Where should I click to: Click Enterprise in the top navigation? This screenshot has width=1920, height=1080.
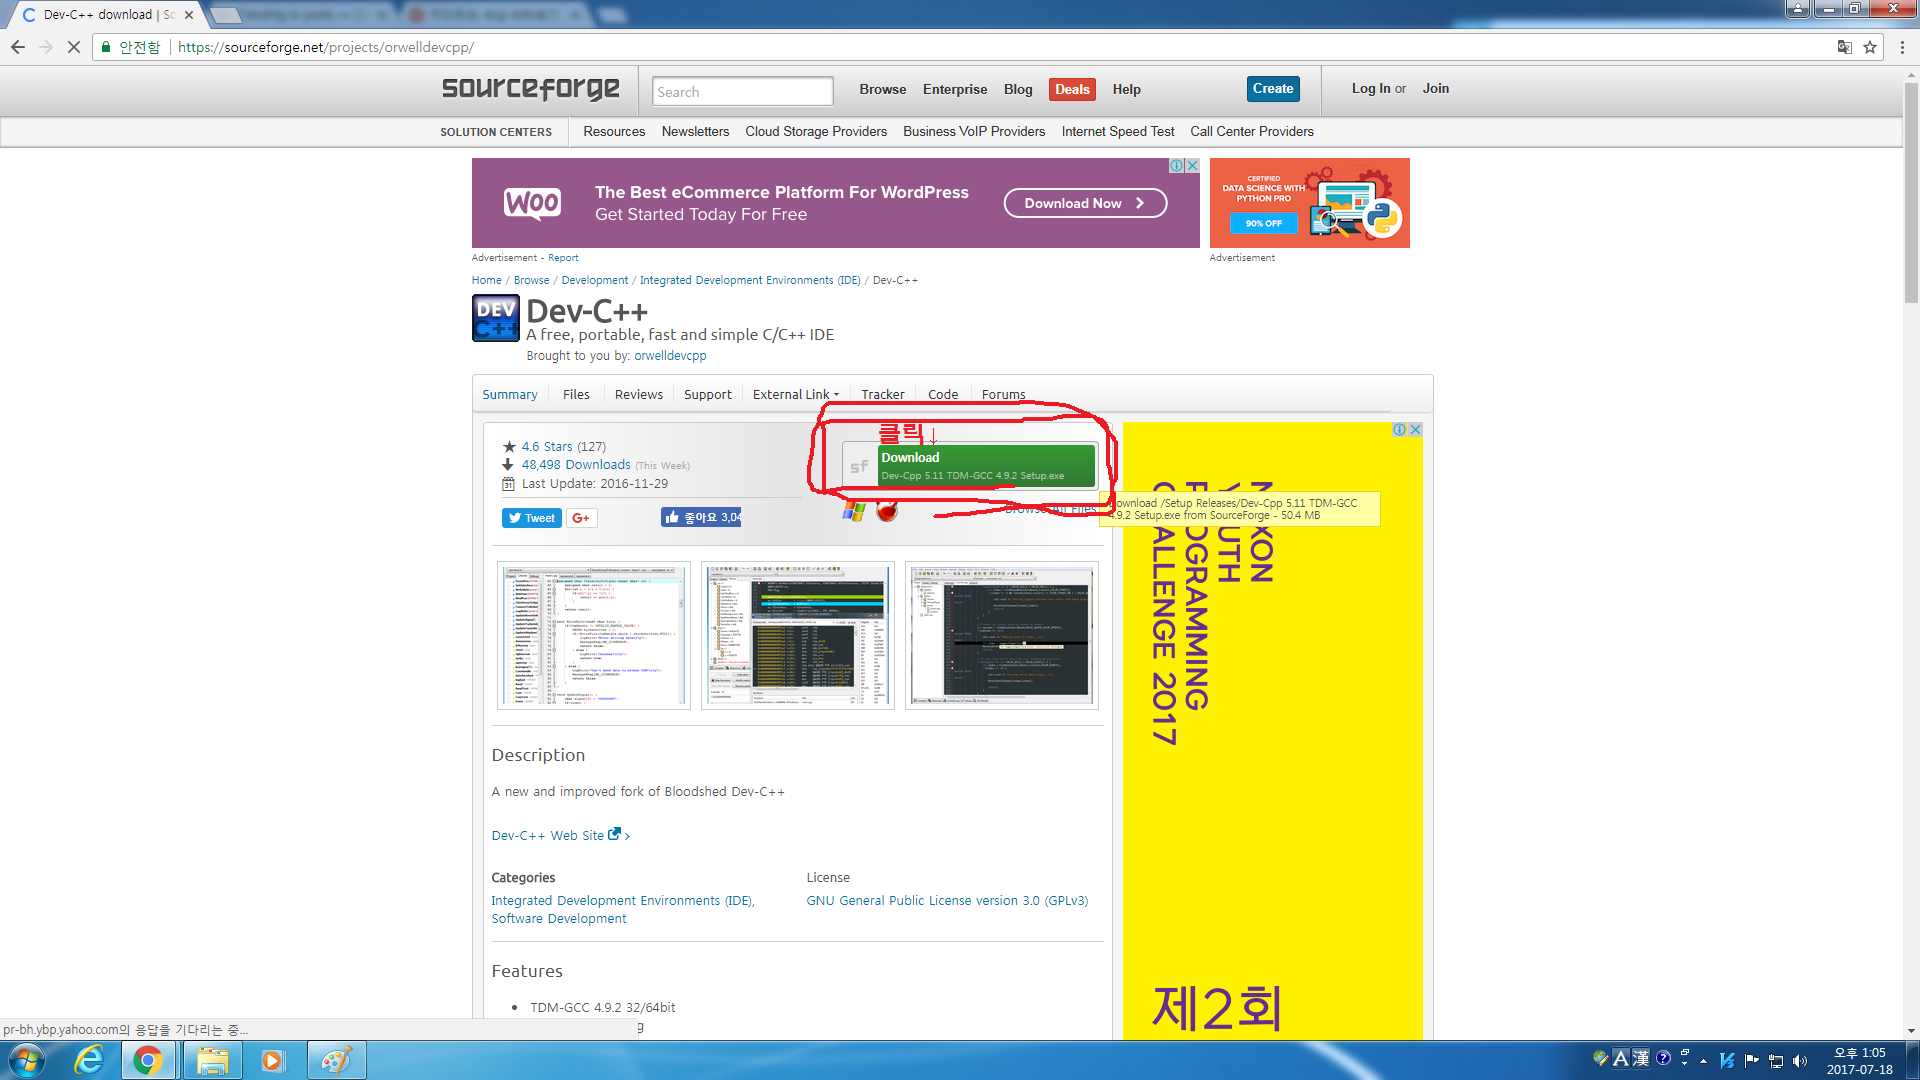tap(955, 89)
